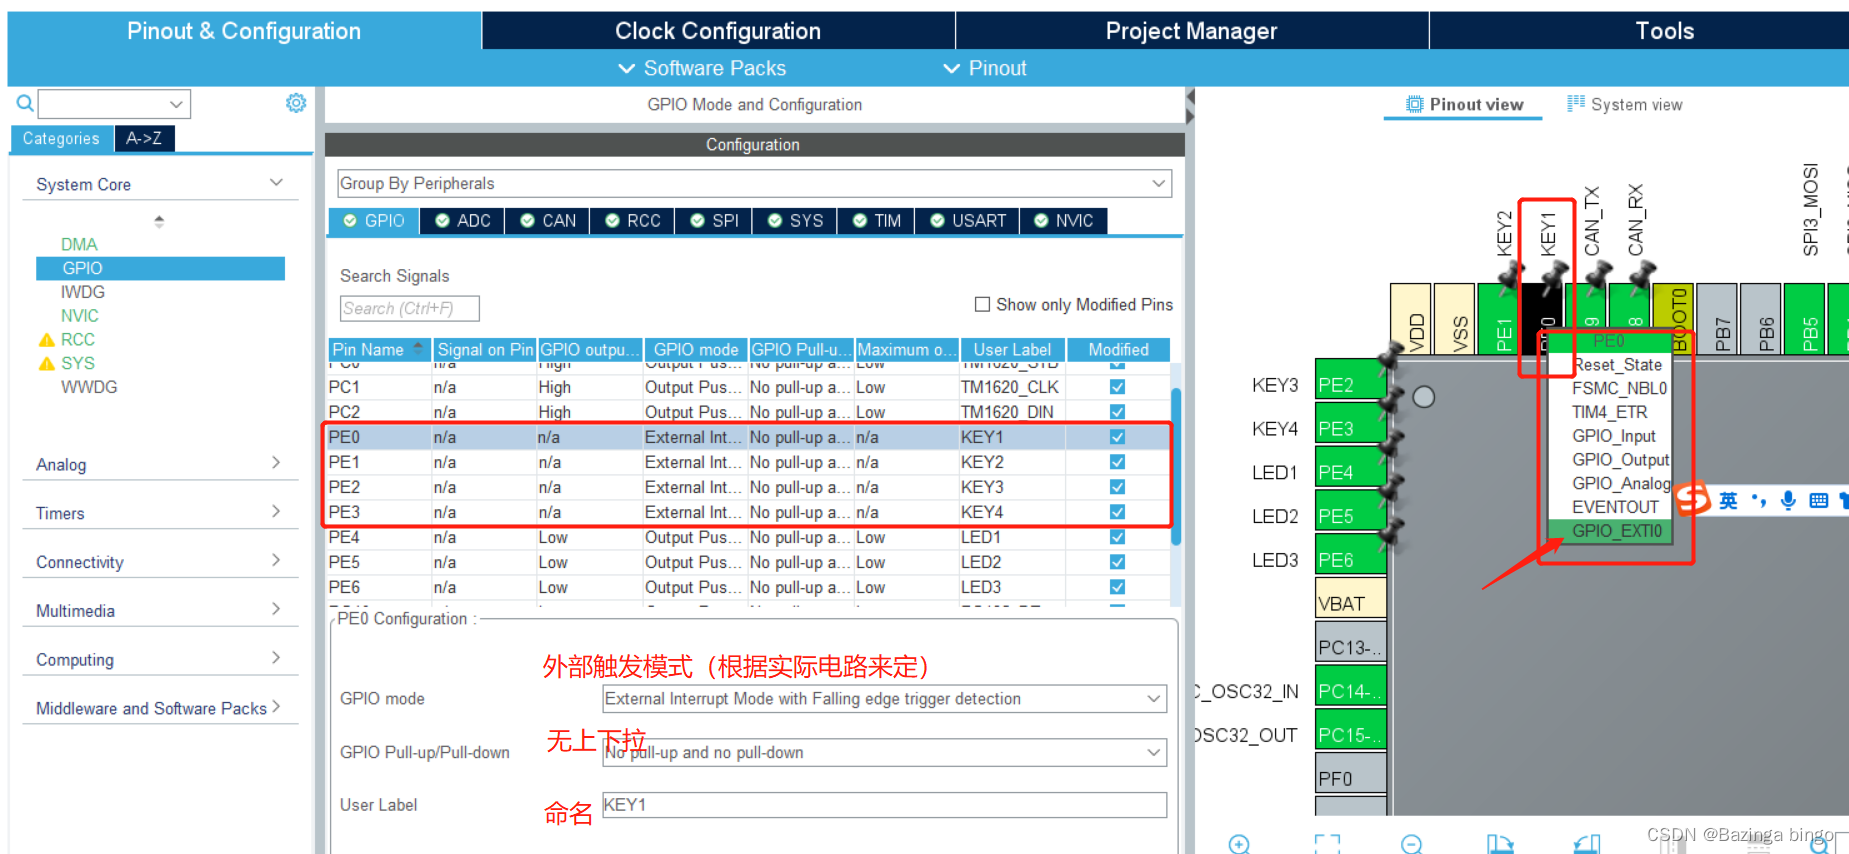
Task: Fit the chip view to the window
Action: pyautogui.click(x=1327, y=844)
